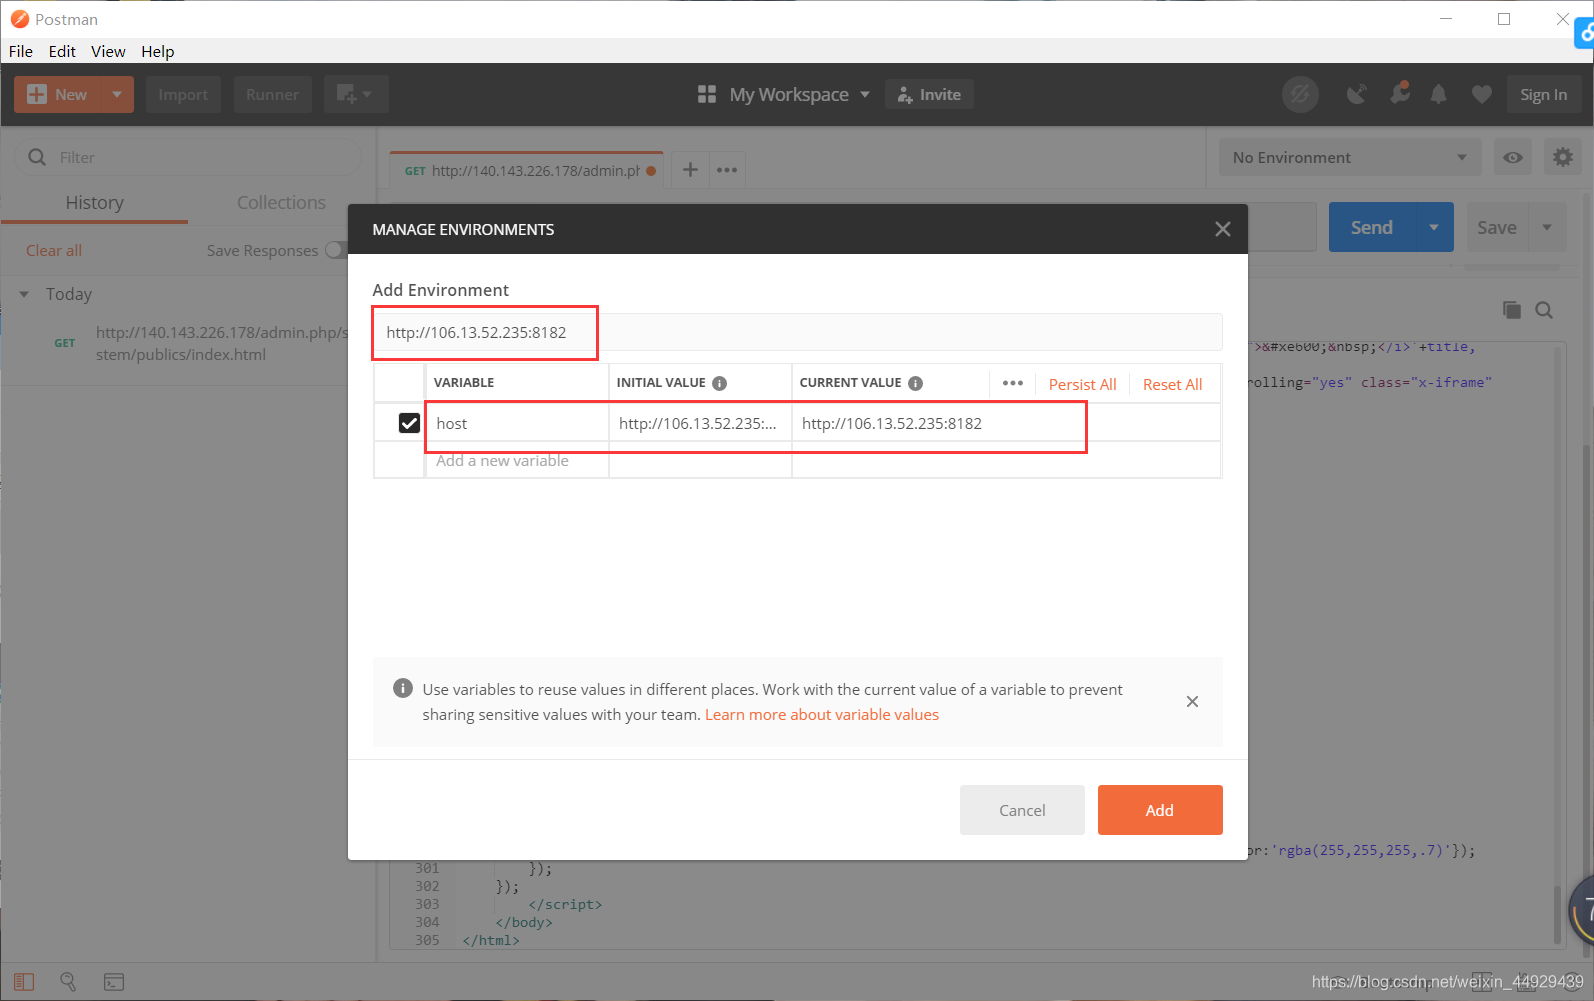Screen dimensions: 1594x1001
Task: Click the Cancel button
Action: (x=1022, y=810)
